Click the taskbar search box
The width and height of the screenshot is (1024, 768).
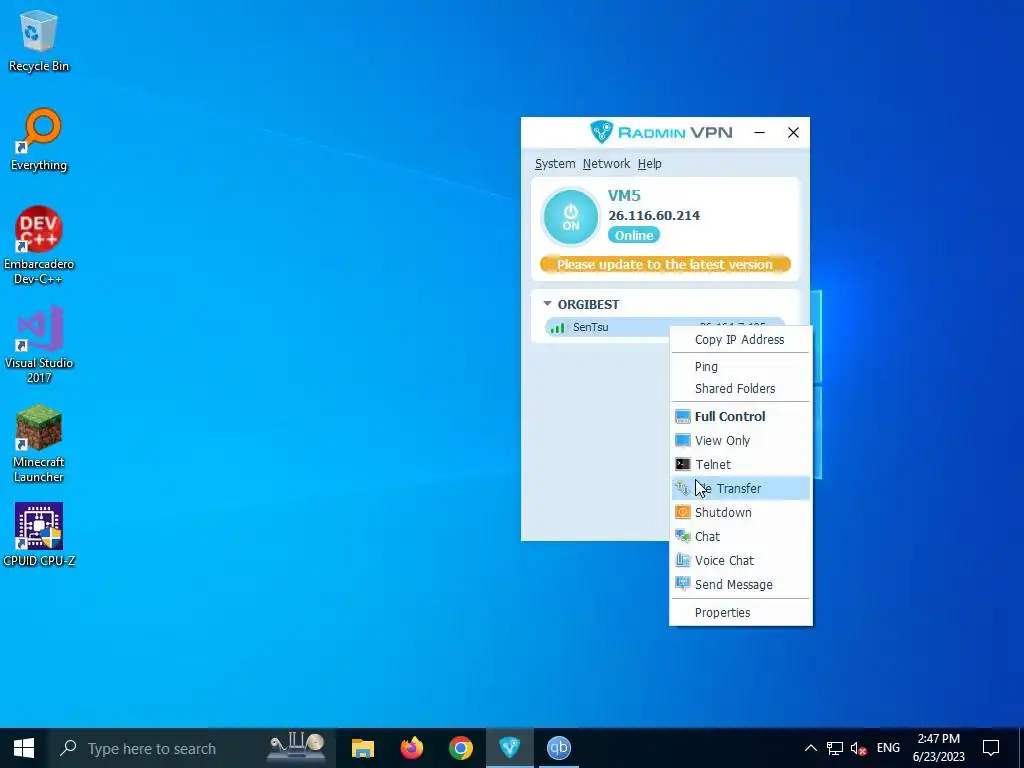coord(191,748)
